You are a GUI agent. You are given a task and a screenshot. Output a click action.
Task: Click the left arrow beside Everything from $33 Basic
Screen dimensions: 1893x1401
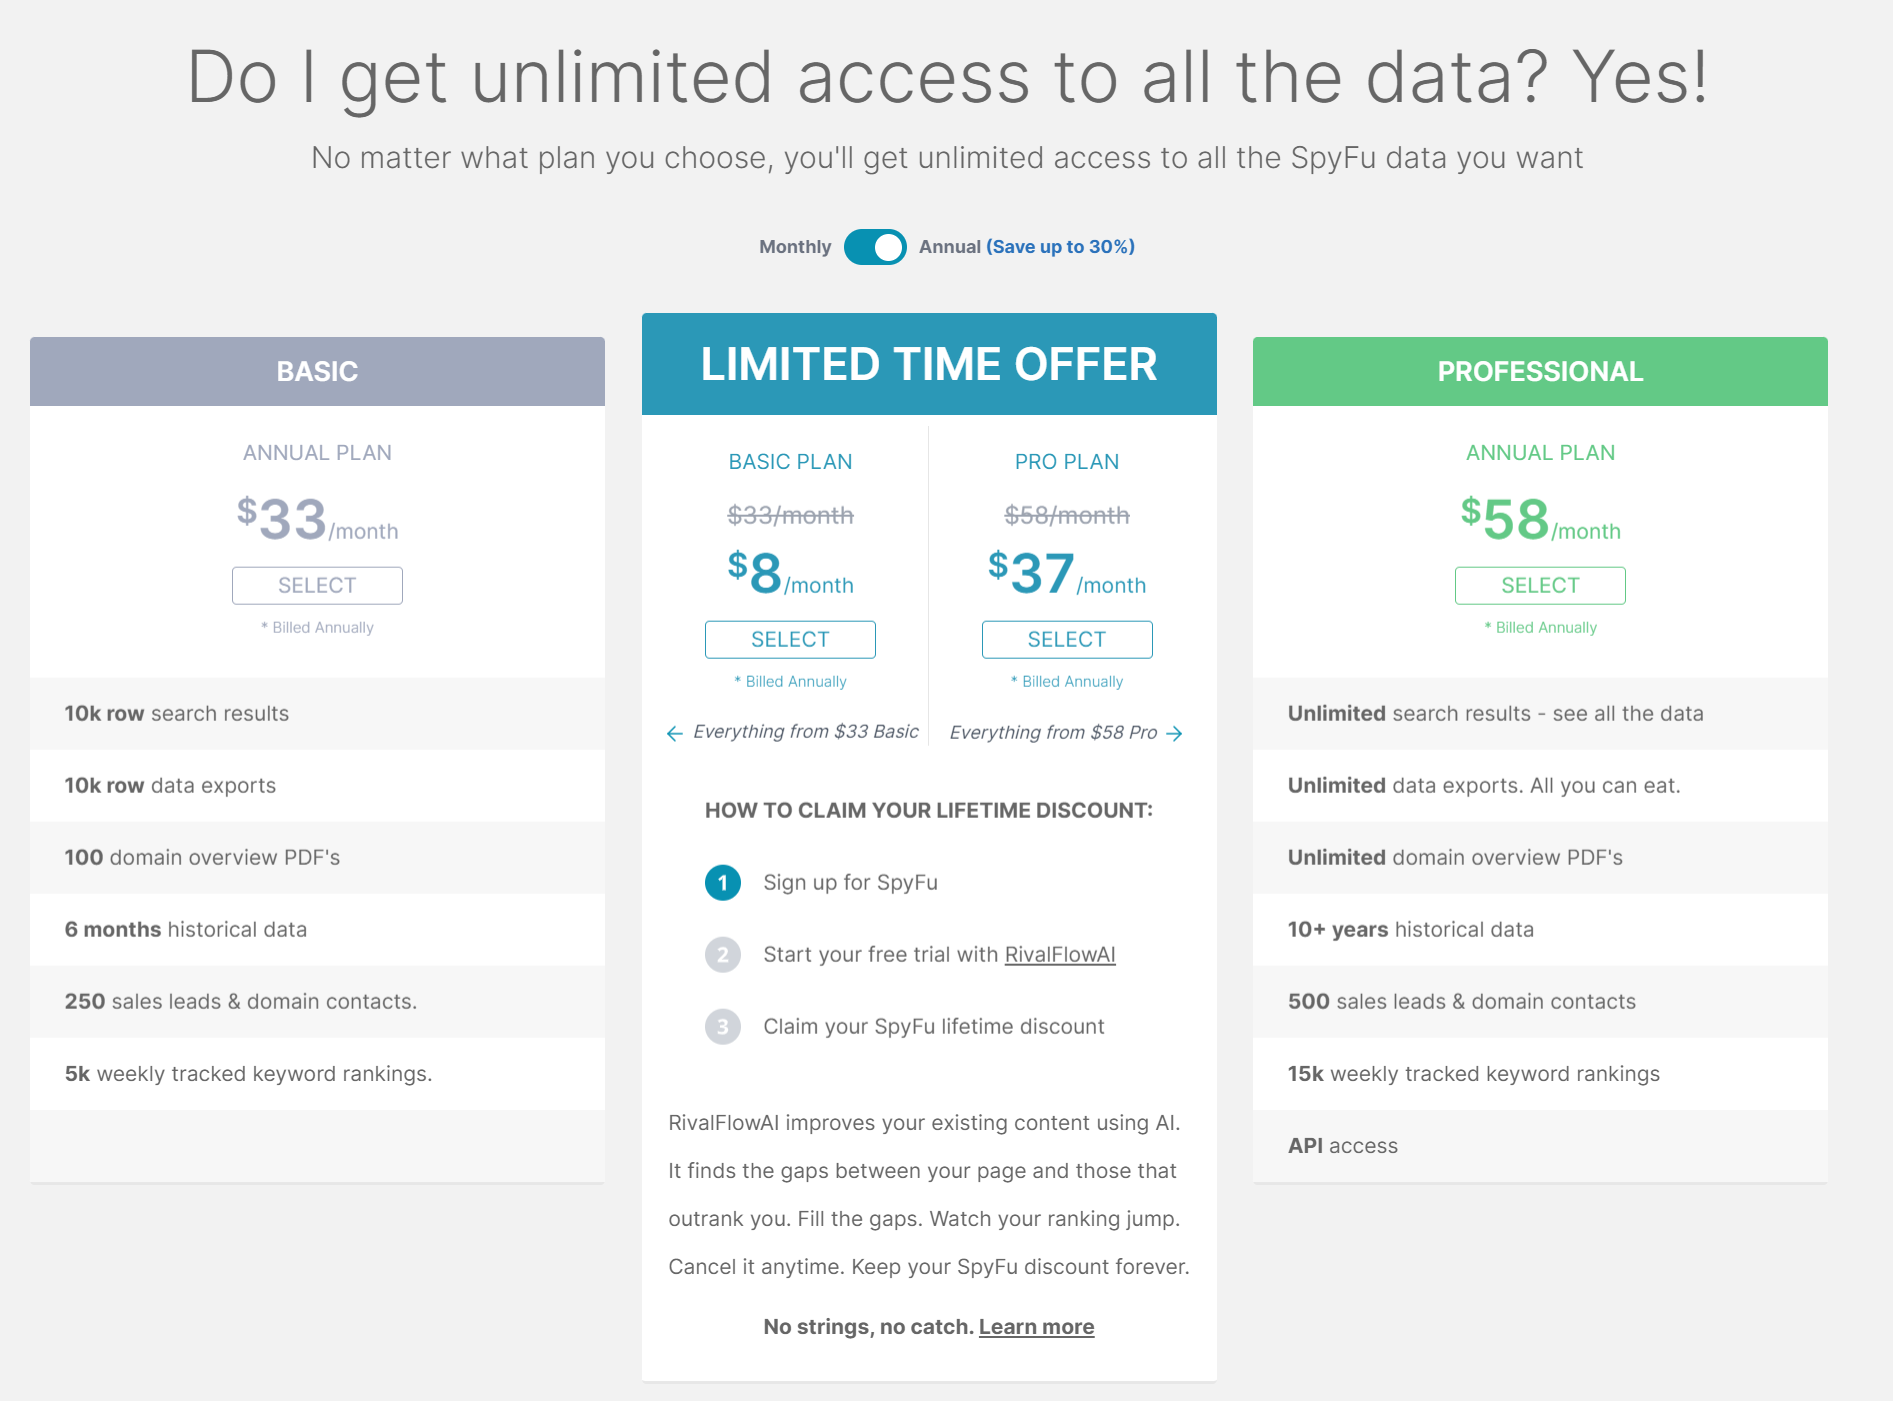click(x=675, y=734)
